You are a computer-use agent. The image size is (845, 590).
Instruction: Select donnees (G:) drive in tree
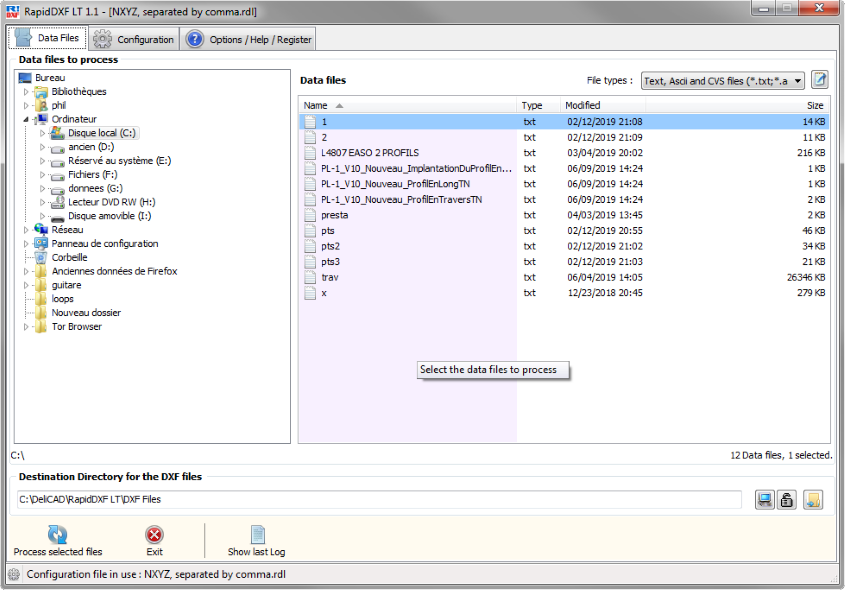95,189
